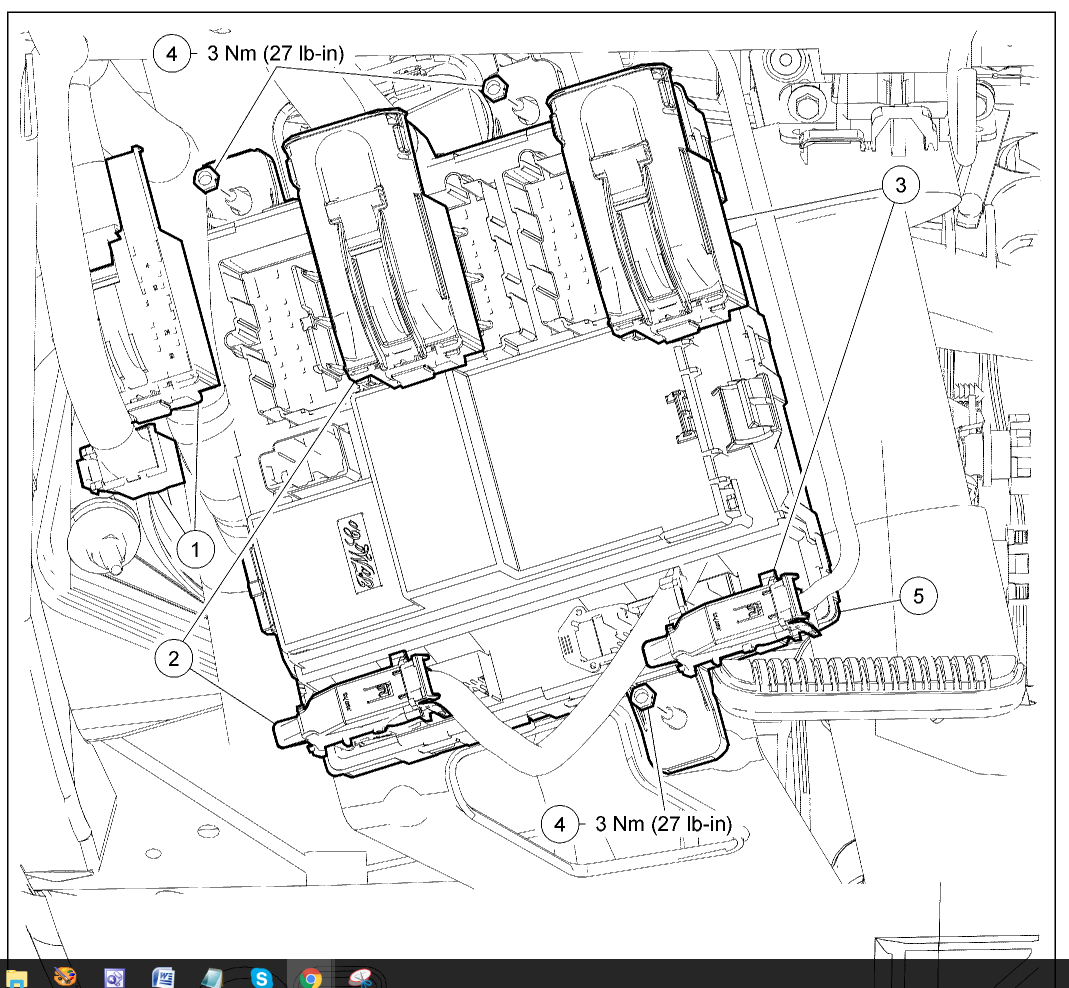This screenshot has height=988, width=1069.
Task: Click the circled callout number 2
Action: [x=174, y=659]
